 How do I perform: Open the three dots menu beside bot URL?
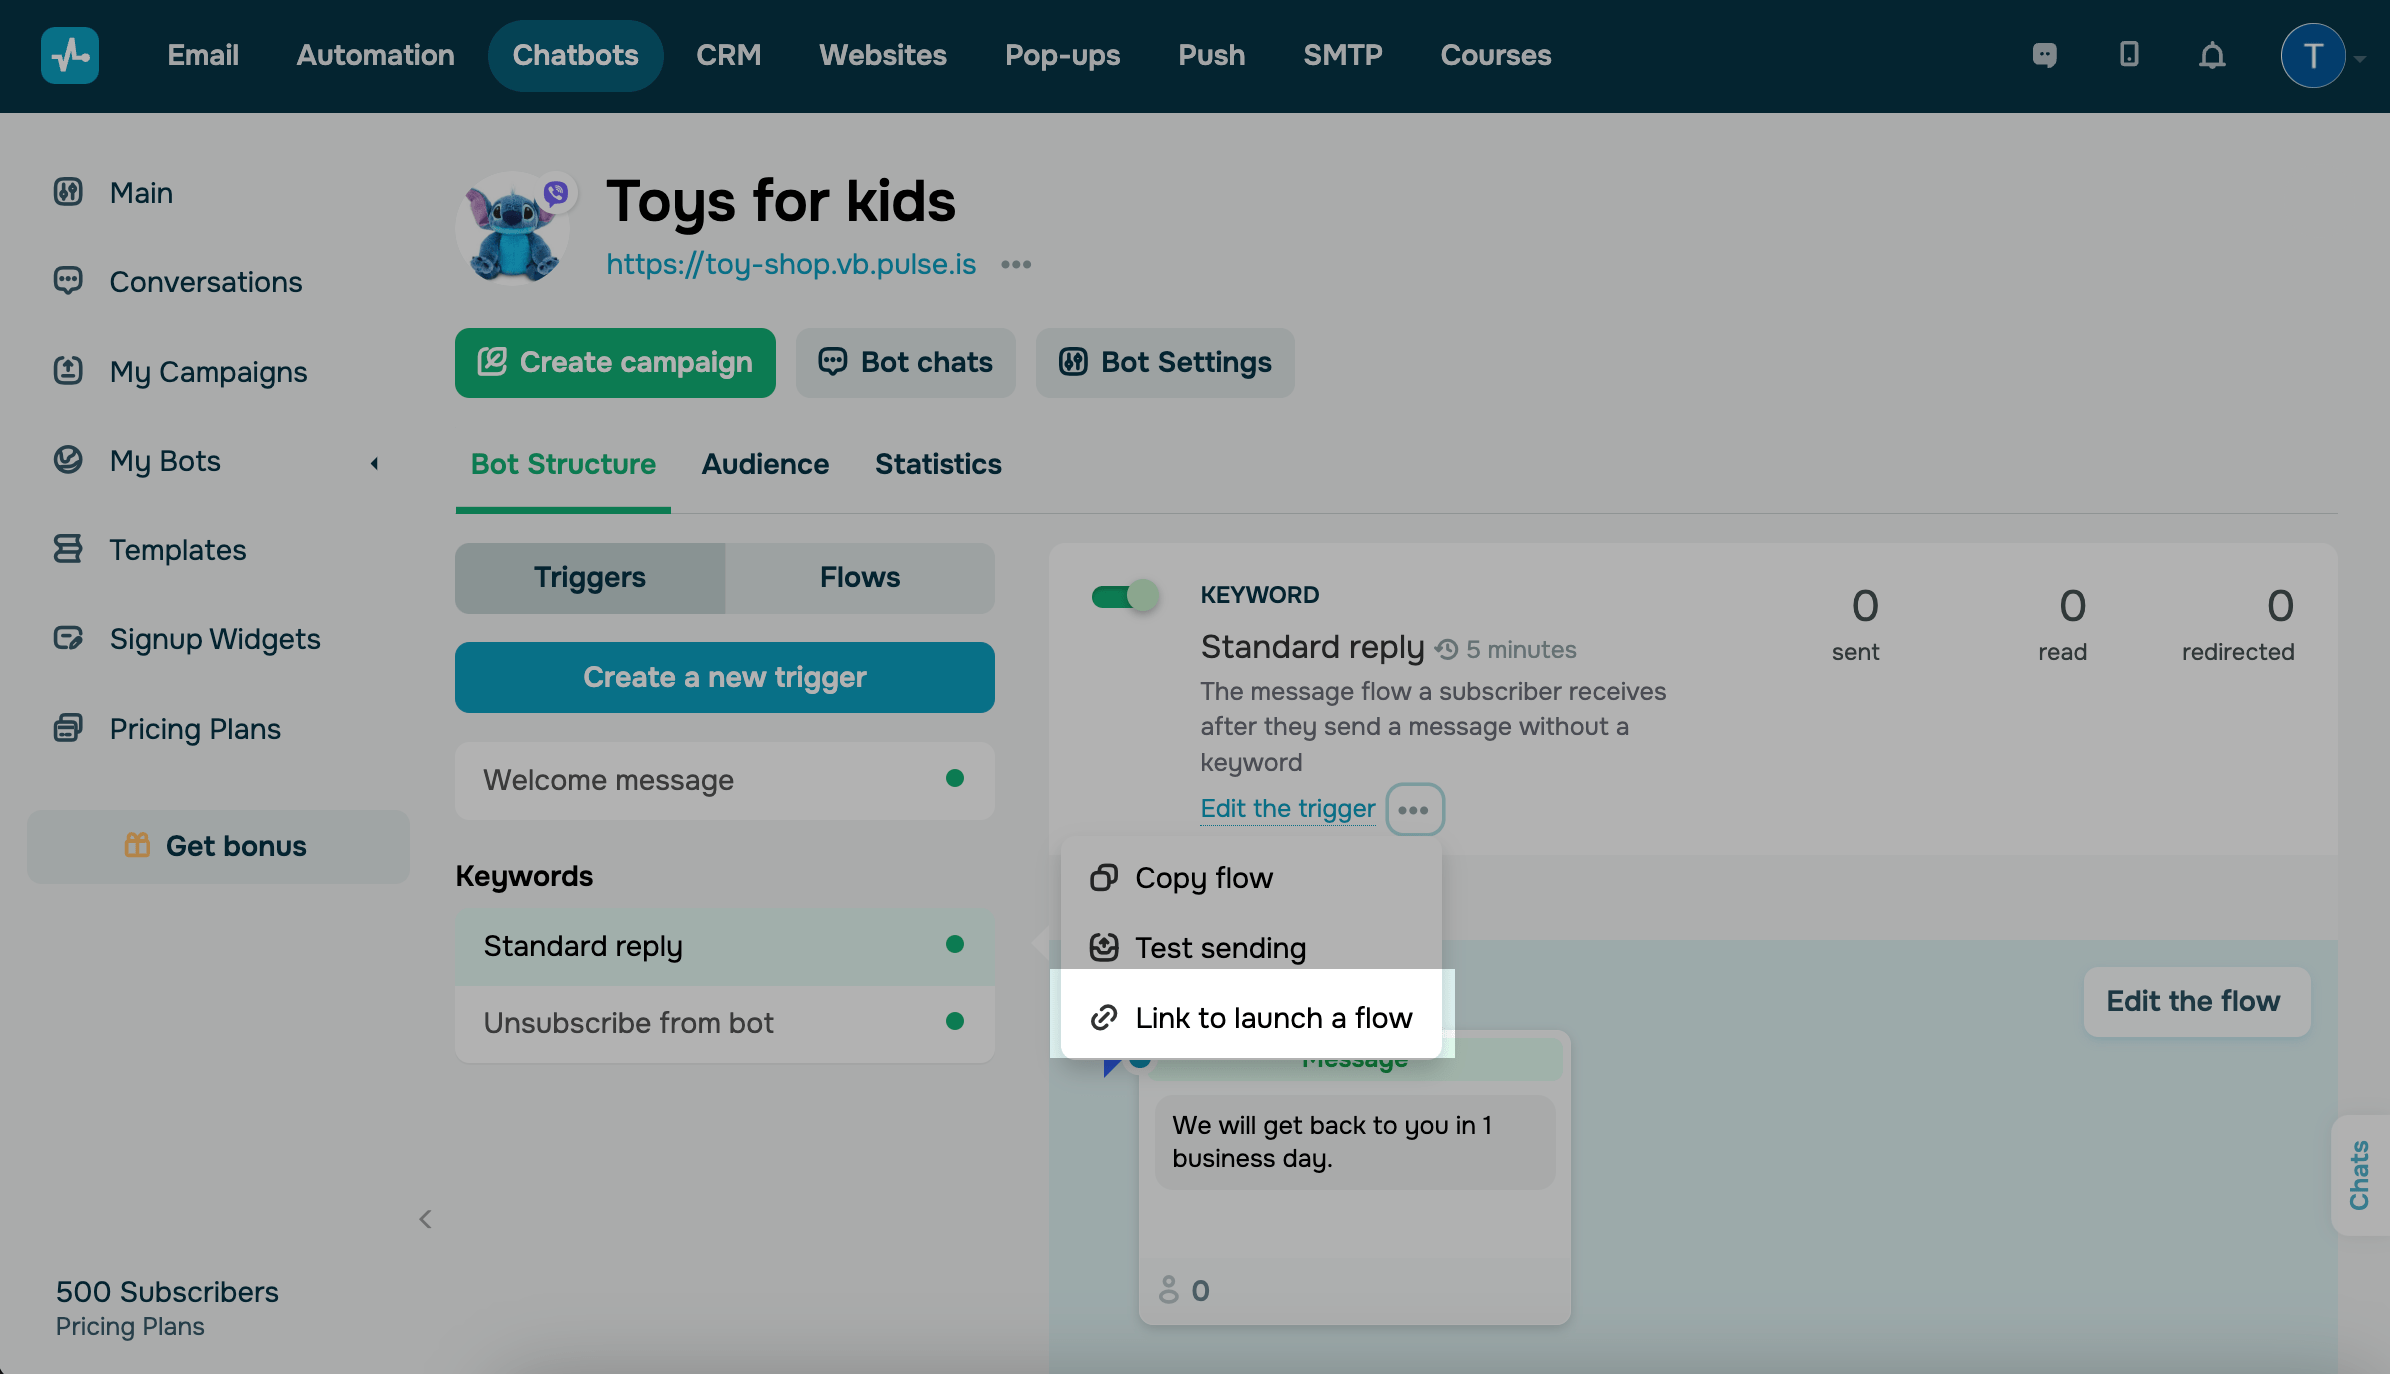(x=1016, y=265)
